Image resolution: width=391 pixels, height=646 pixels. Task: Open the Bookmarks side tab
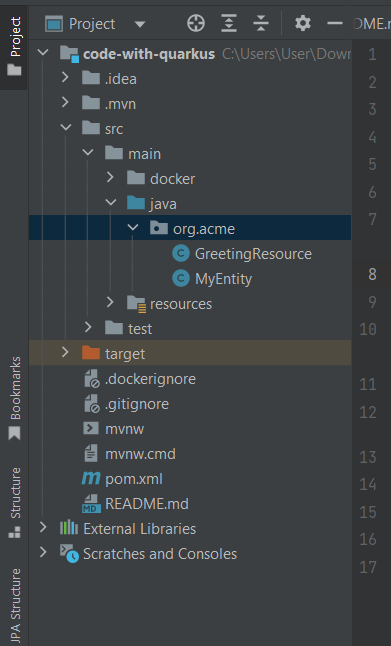click(x=15, y=398)
